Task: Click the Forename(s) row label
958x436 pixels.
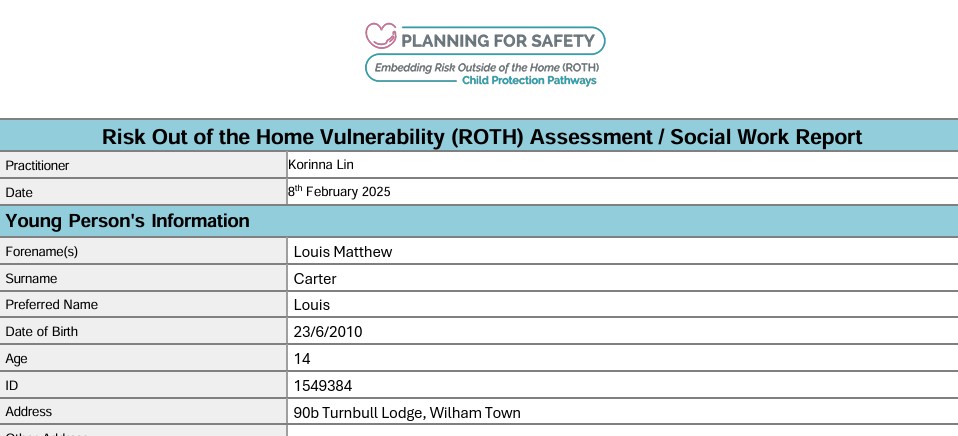Action: (42, 252)
